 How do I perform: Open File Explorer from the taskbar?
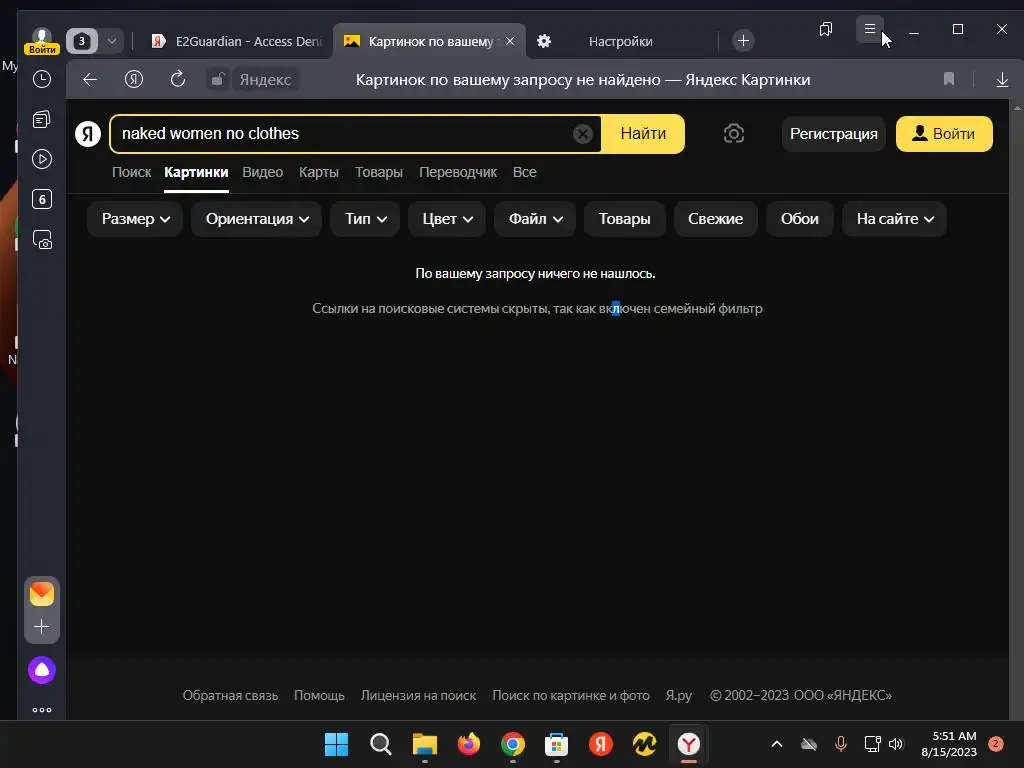(x=424, y=744)
